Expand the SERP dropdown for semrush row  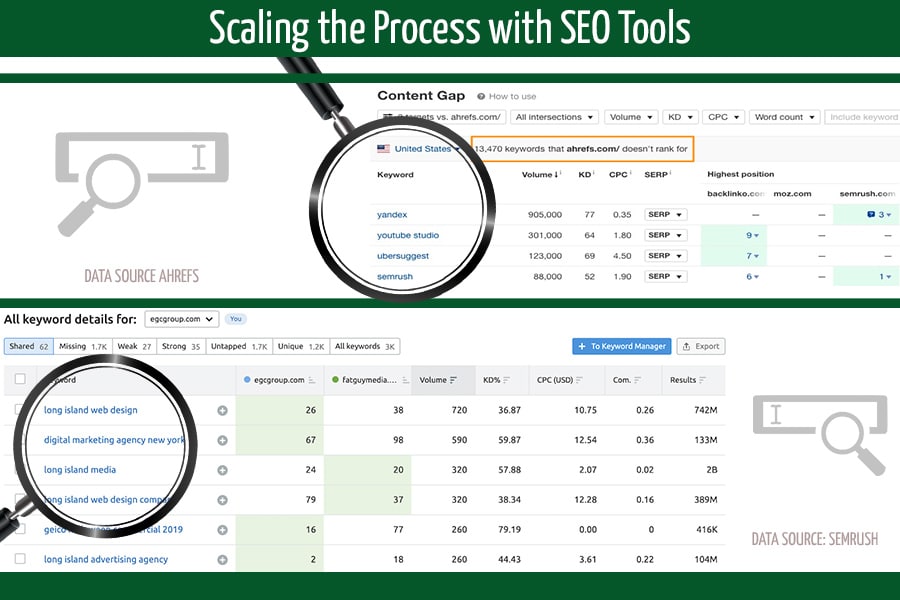pyautogui.click(x=665, y=277)
